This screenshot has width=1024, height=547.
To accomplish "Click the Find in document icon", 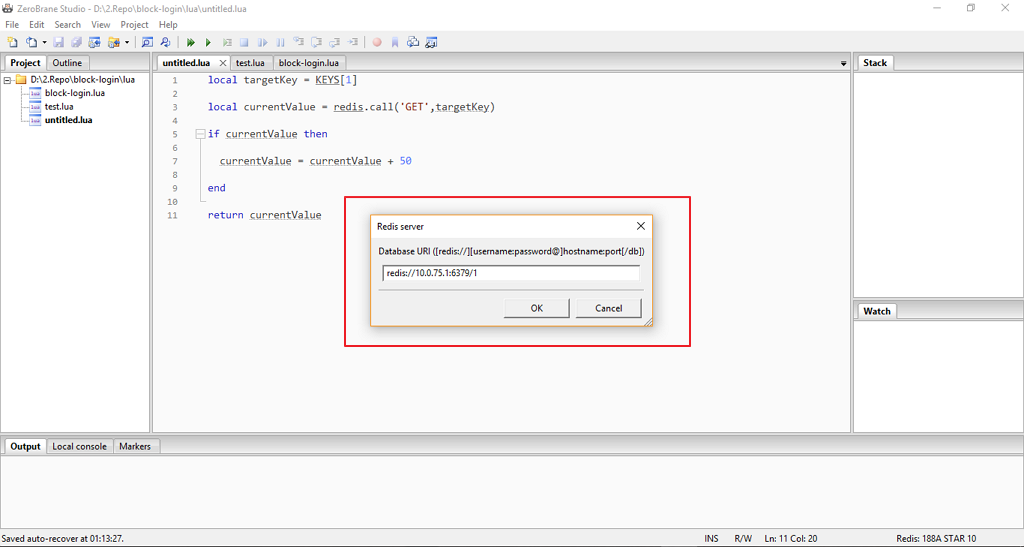I will click(x=147, y=43).
